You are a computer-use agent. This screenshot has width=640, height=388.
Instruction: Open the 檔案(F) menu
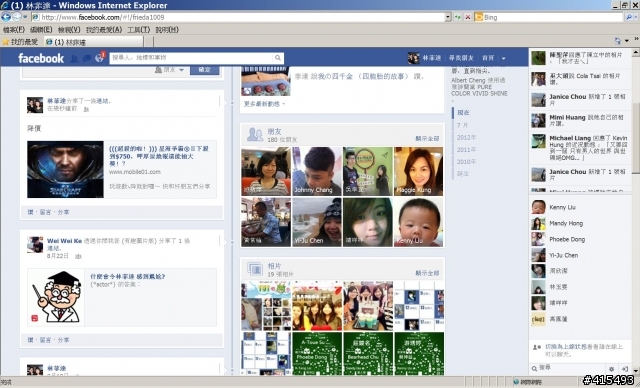click(x=13, y=30)
